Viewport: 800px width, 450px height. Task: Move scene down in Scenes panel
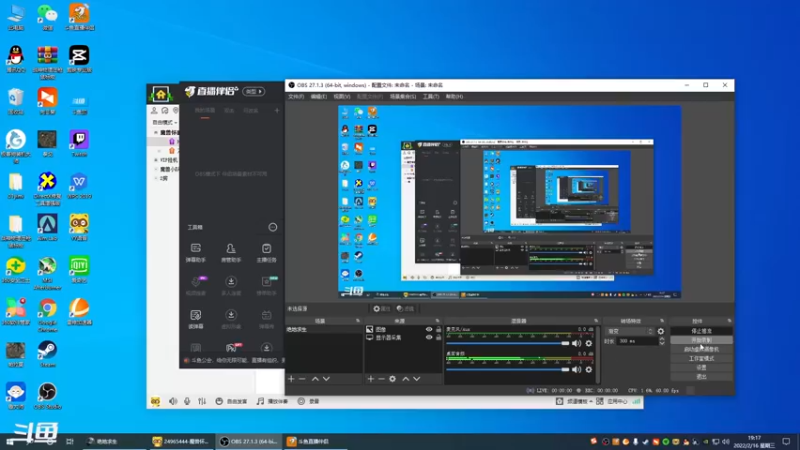tap(327, 379)
